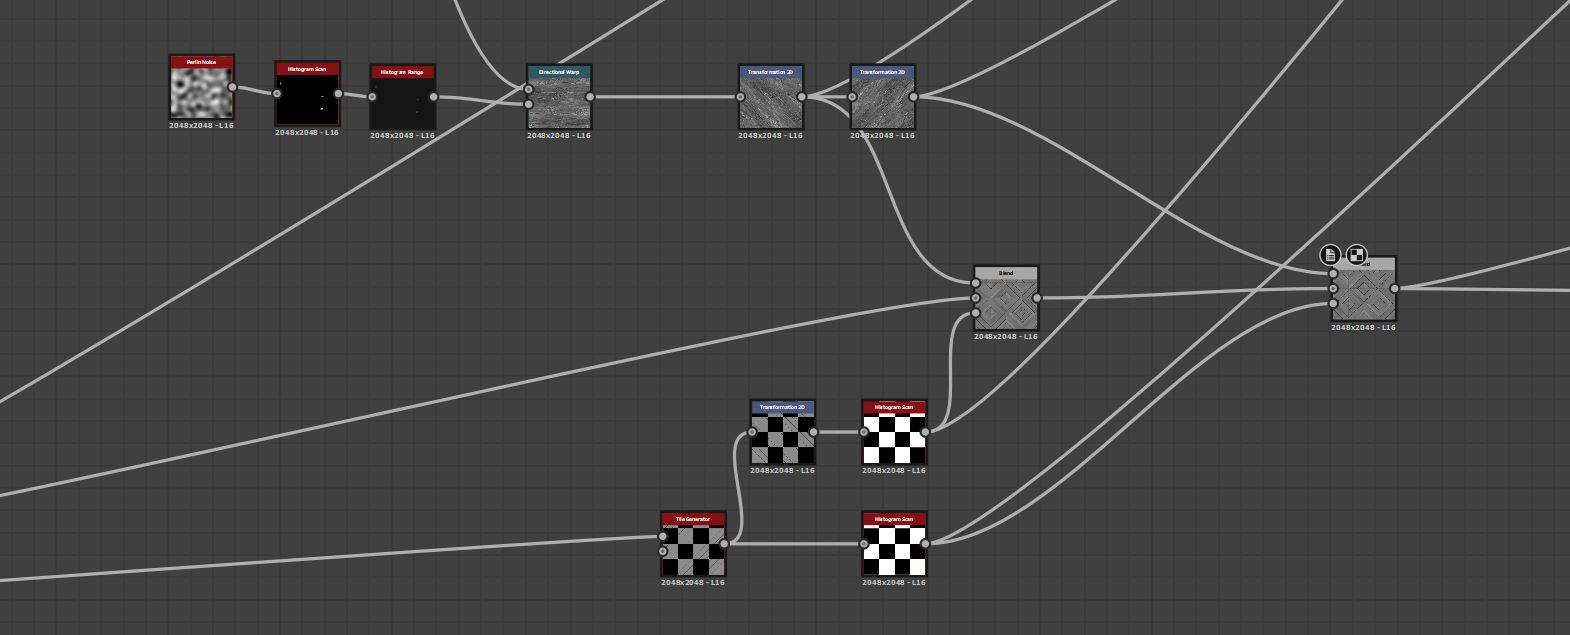Click the output connector of the last top-chain Transformation 2D
The image size is (1570, 635).
pos(914,97)
